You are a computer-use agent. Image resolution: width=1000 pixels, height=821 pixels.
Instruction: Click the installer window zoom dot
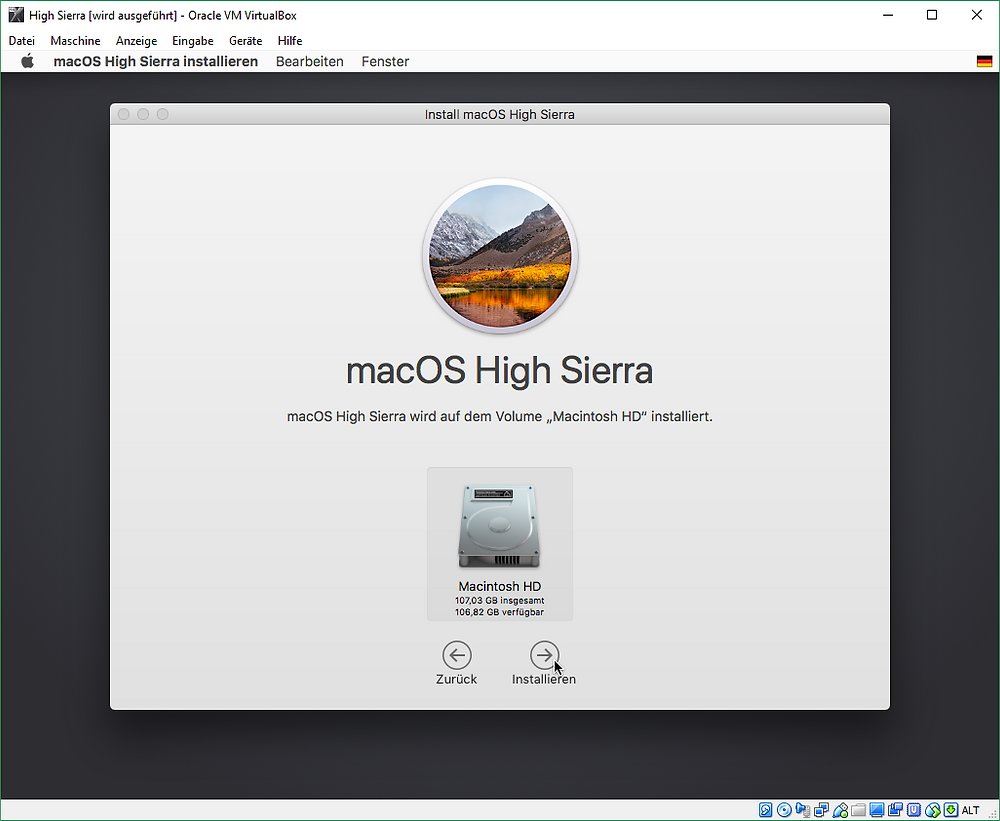click(x=163, y=114)
